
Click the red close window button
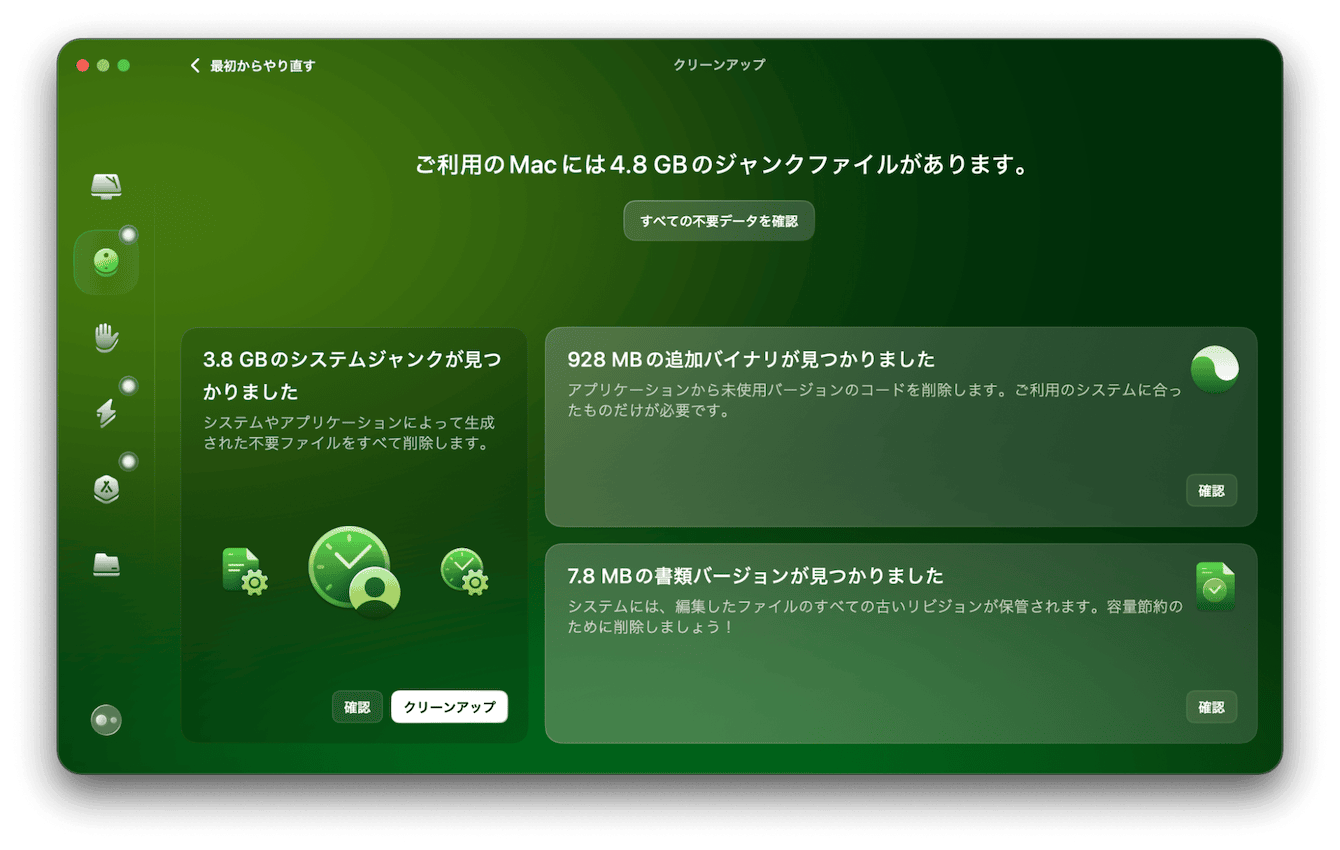83,66
